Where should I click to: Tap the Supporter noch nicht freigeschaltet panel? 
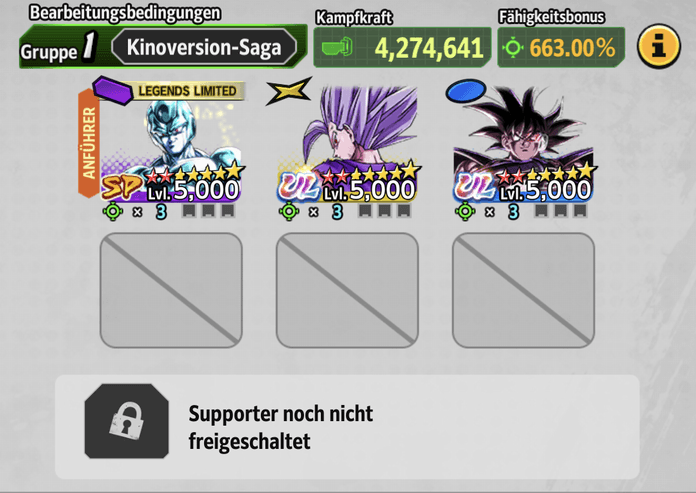347,427
